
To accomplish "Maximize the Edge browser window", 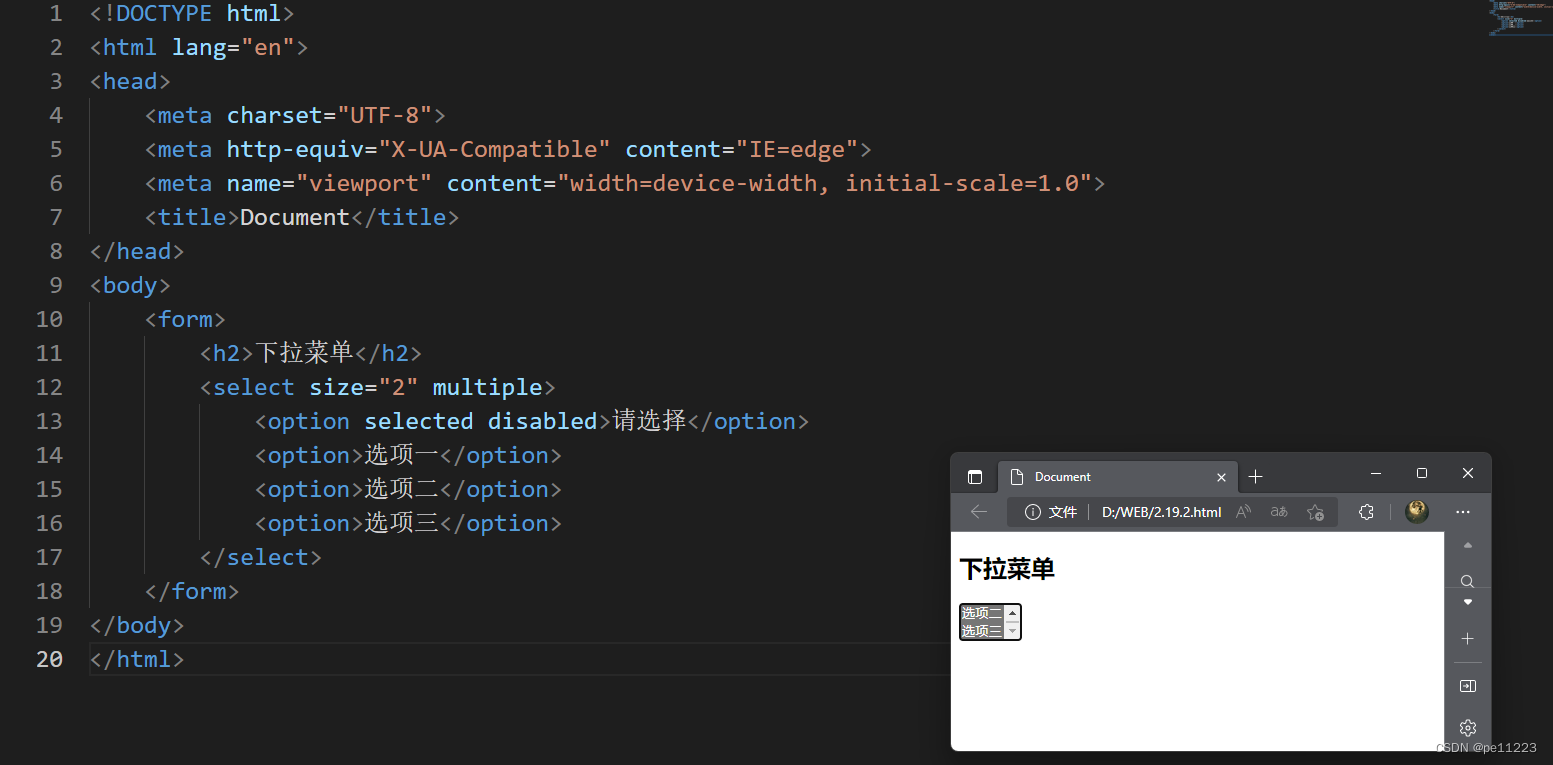I will [x=1422, y=473].
